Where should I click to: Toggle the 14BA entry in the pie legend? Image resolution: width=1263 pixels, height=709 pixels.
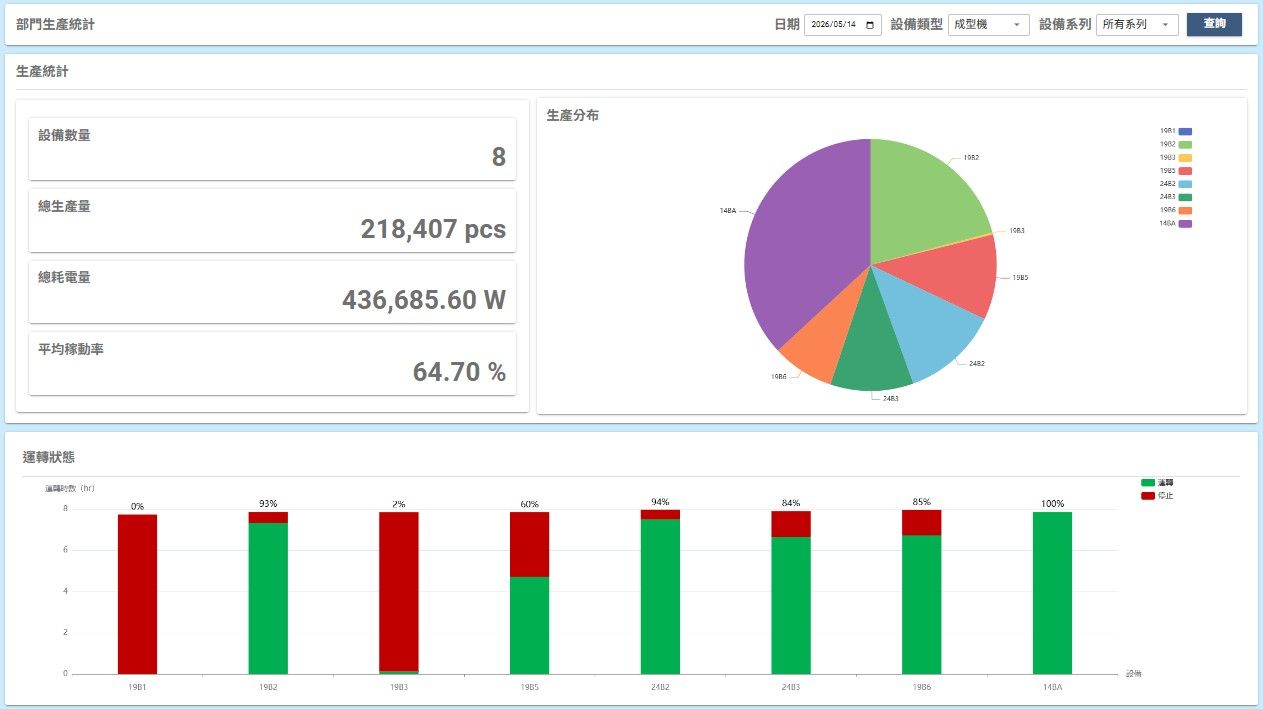(x=1176, y=224)
